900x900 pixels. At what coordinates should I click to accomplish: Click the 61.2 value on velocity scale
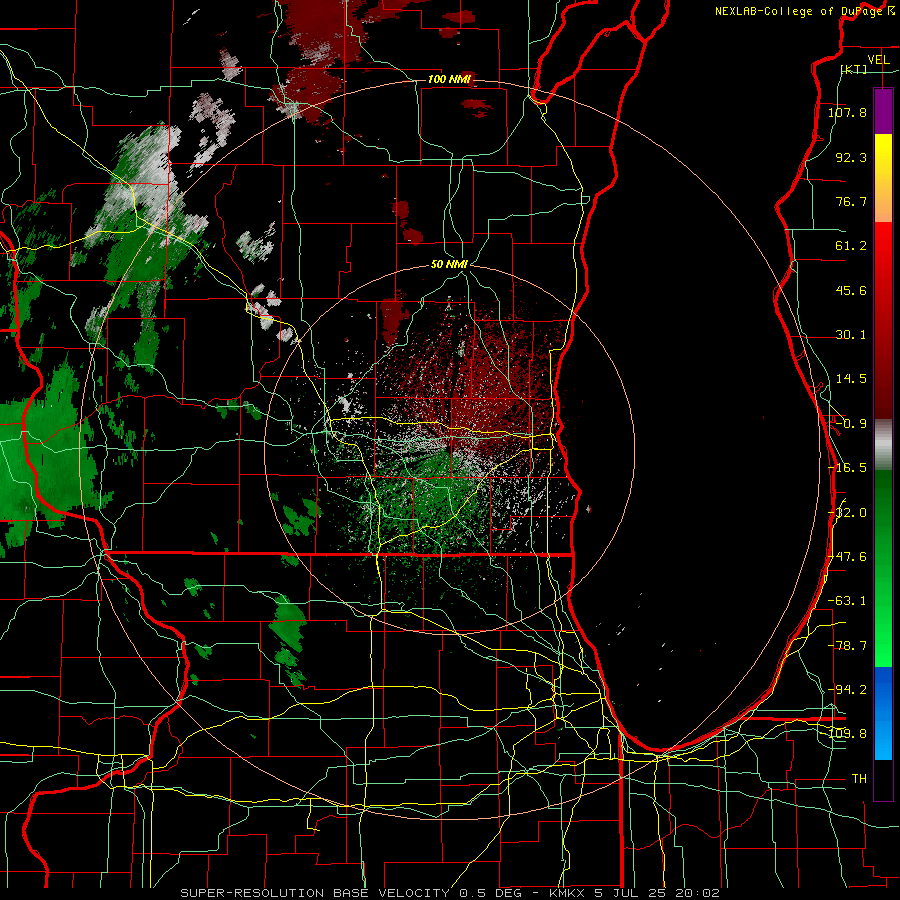click(851, 246)
